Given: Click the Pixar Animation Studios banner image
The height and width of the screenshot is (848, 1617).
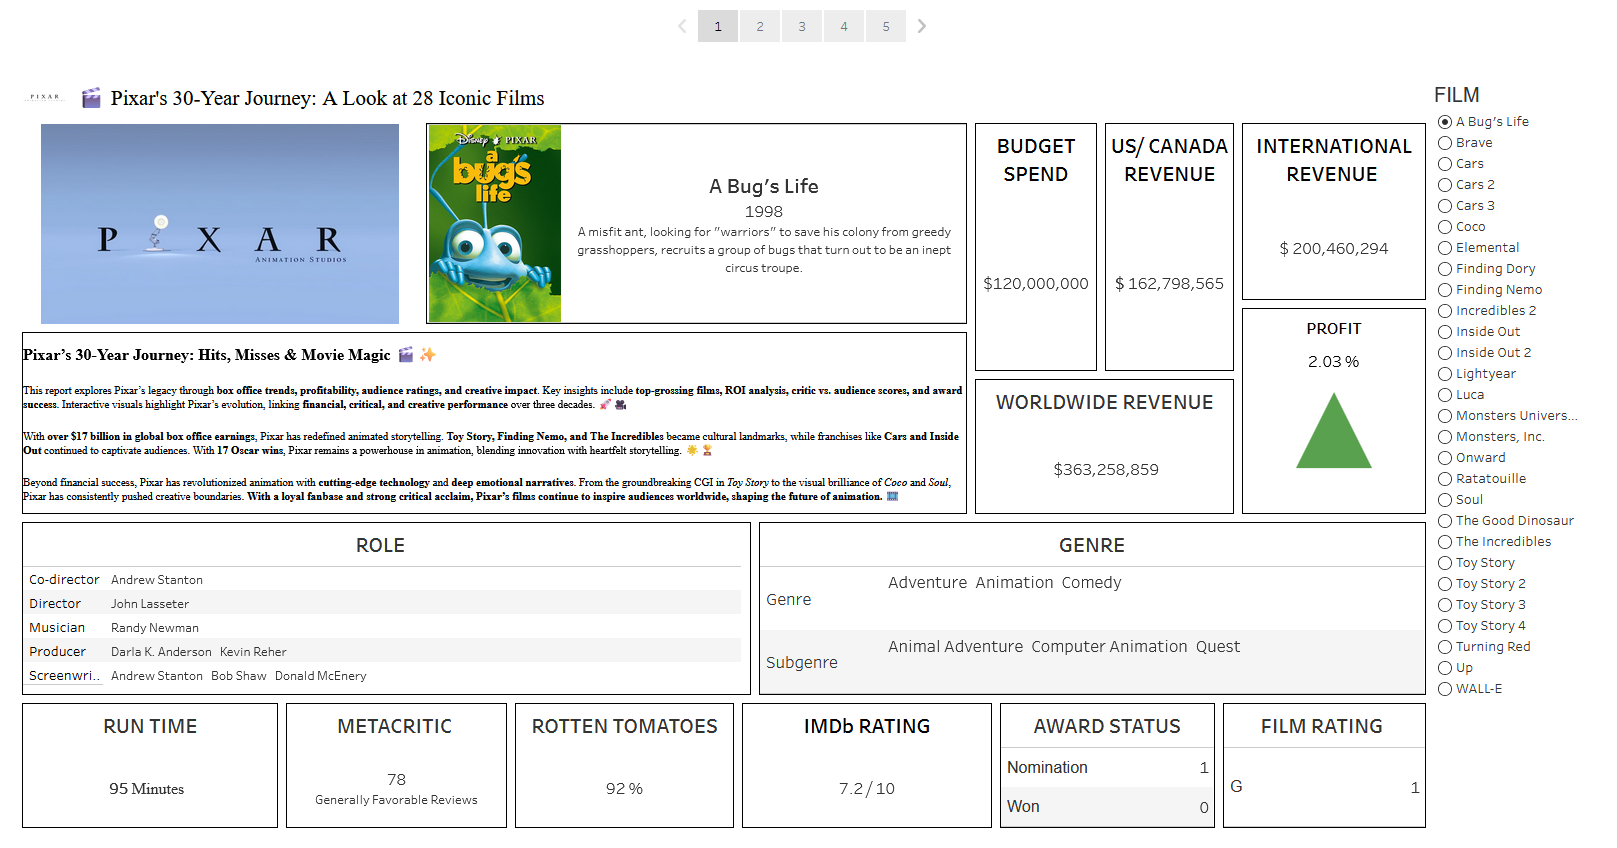Looking at the screenshot, I should pos(220,224).
